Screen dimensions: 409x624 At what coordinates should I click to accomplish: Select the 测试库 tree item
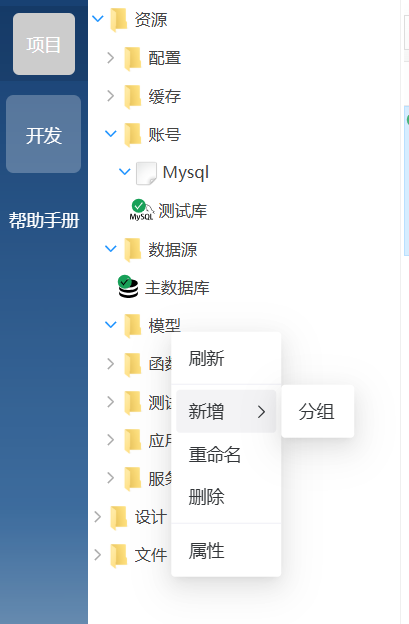click(183, 211)
